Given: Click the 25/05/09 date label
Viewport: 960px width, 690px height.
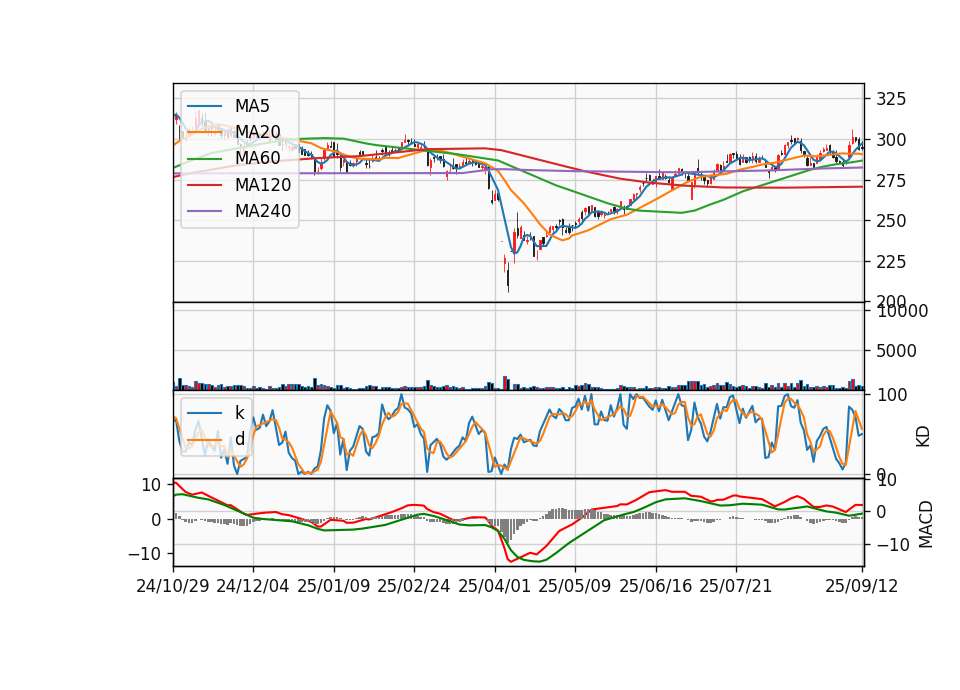Looking at the screenshot, I should click(x=575, y=586).
